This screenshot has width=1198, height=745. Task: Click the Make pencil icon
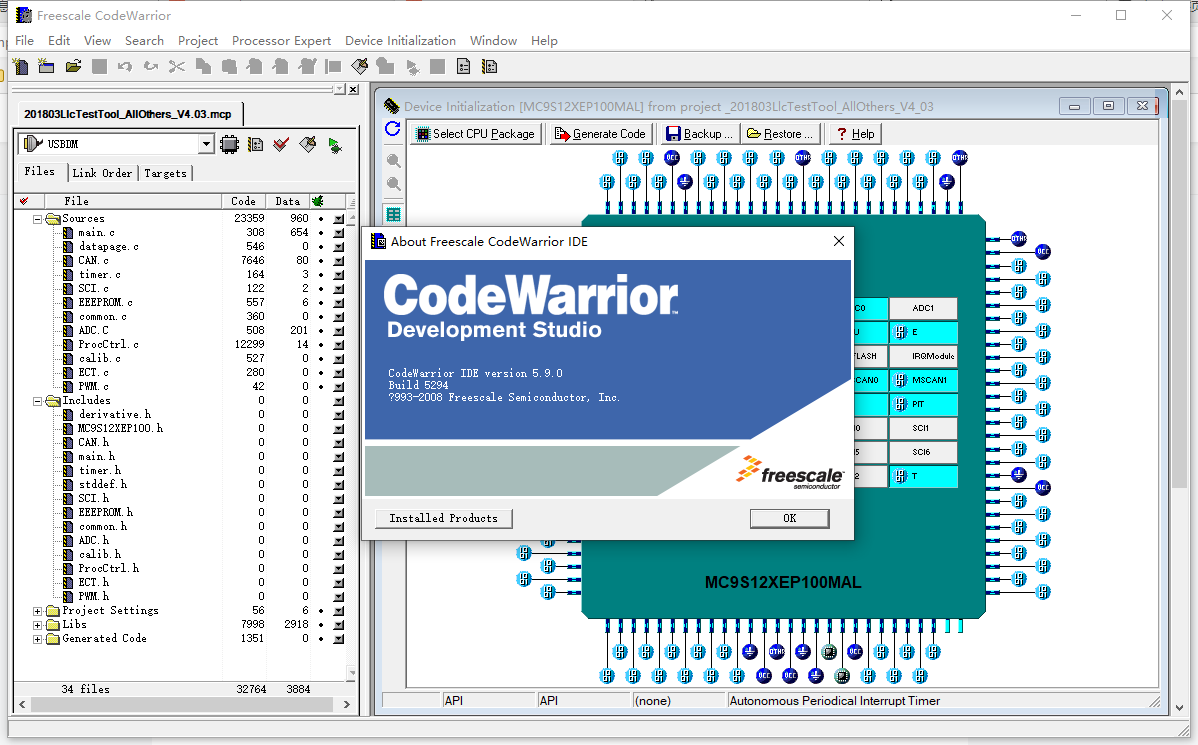coord(307,145)
